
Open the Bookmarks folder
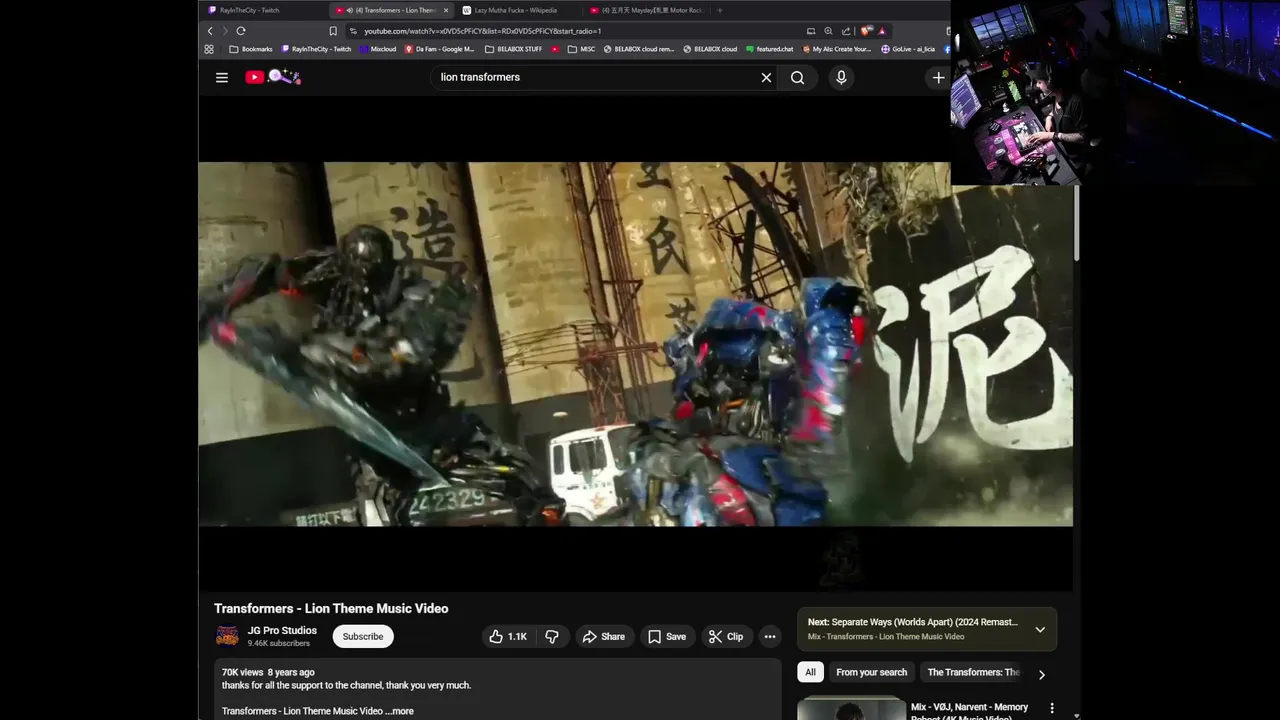tap(251, 49)
